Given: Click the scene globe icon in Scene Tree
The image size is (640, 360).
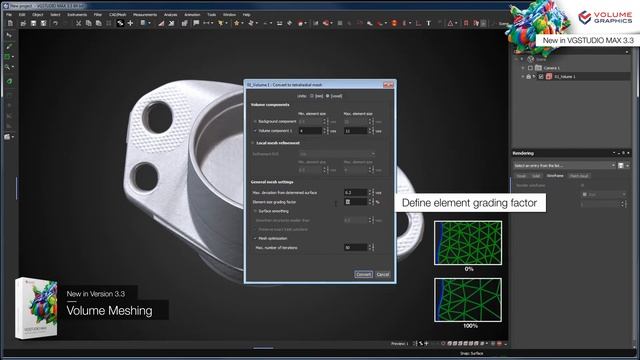Looking at the screenshot, I should click(531, 59).
